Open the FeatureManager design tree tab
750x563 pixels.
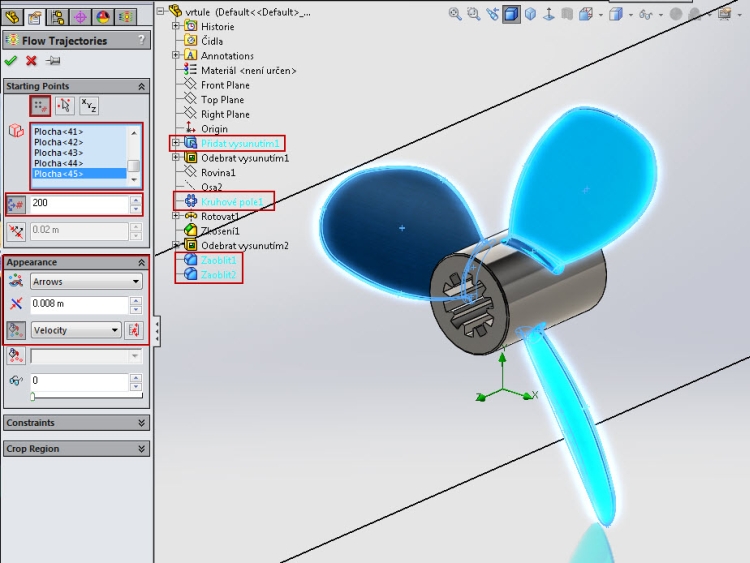[12, 17]
